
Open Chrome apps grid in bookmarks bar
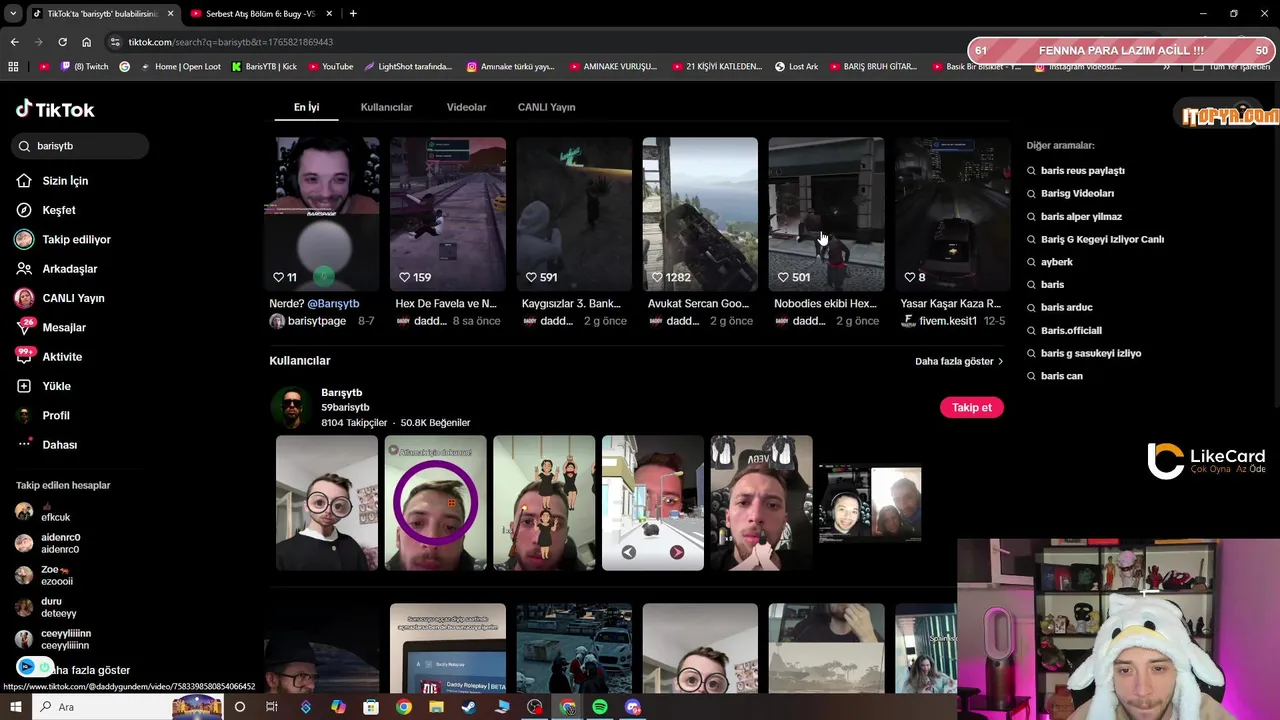(x=13, y=67)
